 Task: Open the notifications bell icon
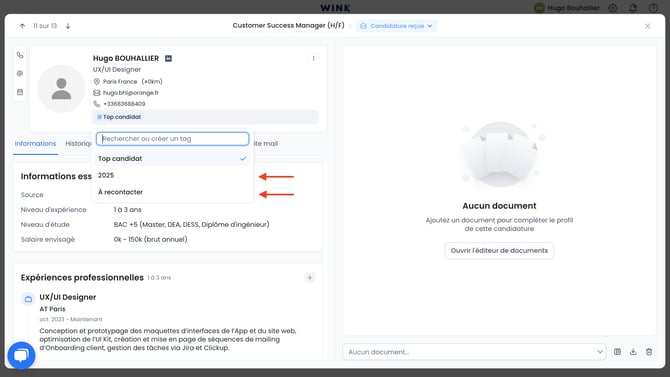tap(633, 8)
